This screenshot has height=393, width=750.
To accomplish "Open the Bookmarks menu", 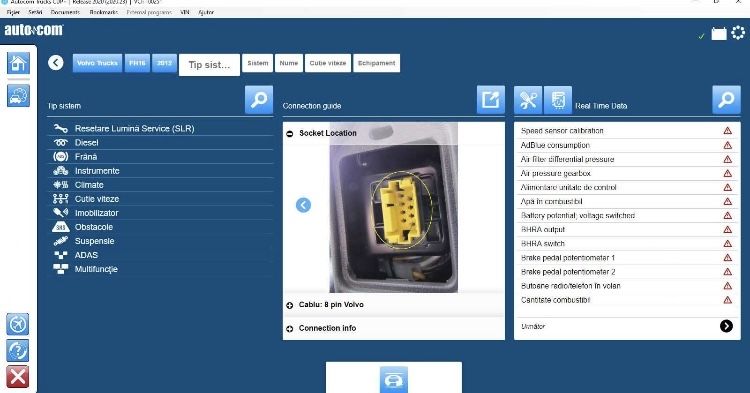I will click(x=104, y=12).
